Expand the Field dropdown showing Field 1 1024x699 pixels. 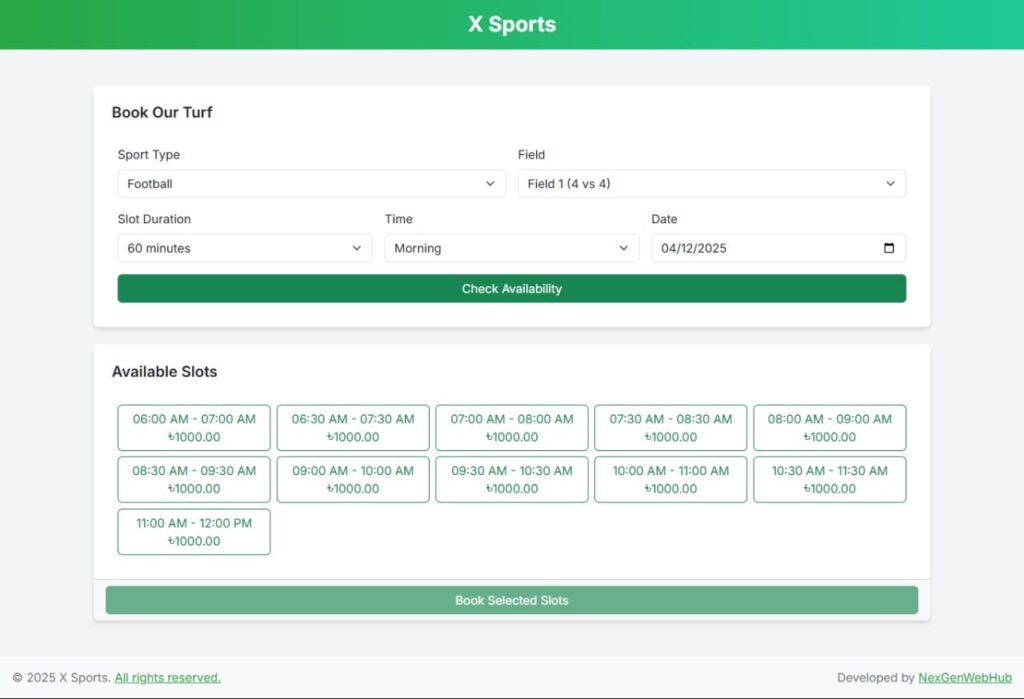click(x=711, y=184)
